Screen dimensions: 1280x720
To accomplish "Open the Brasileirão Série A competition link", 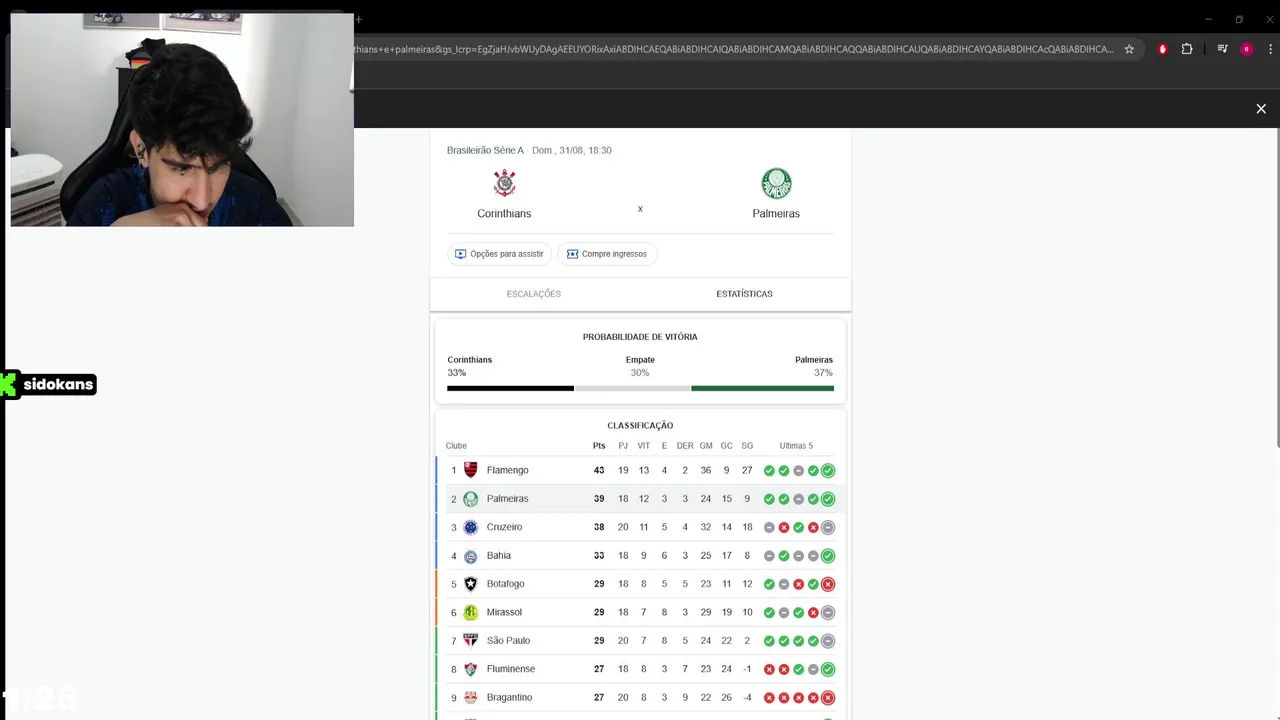I will [485, 150].
